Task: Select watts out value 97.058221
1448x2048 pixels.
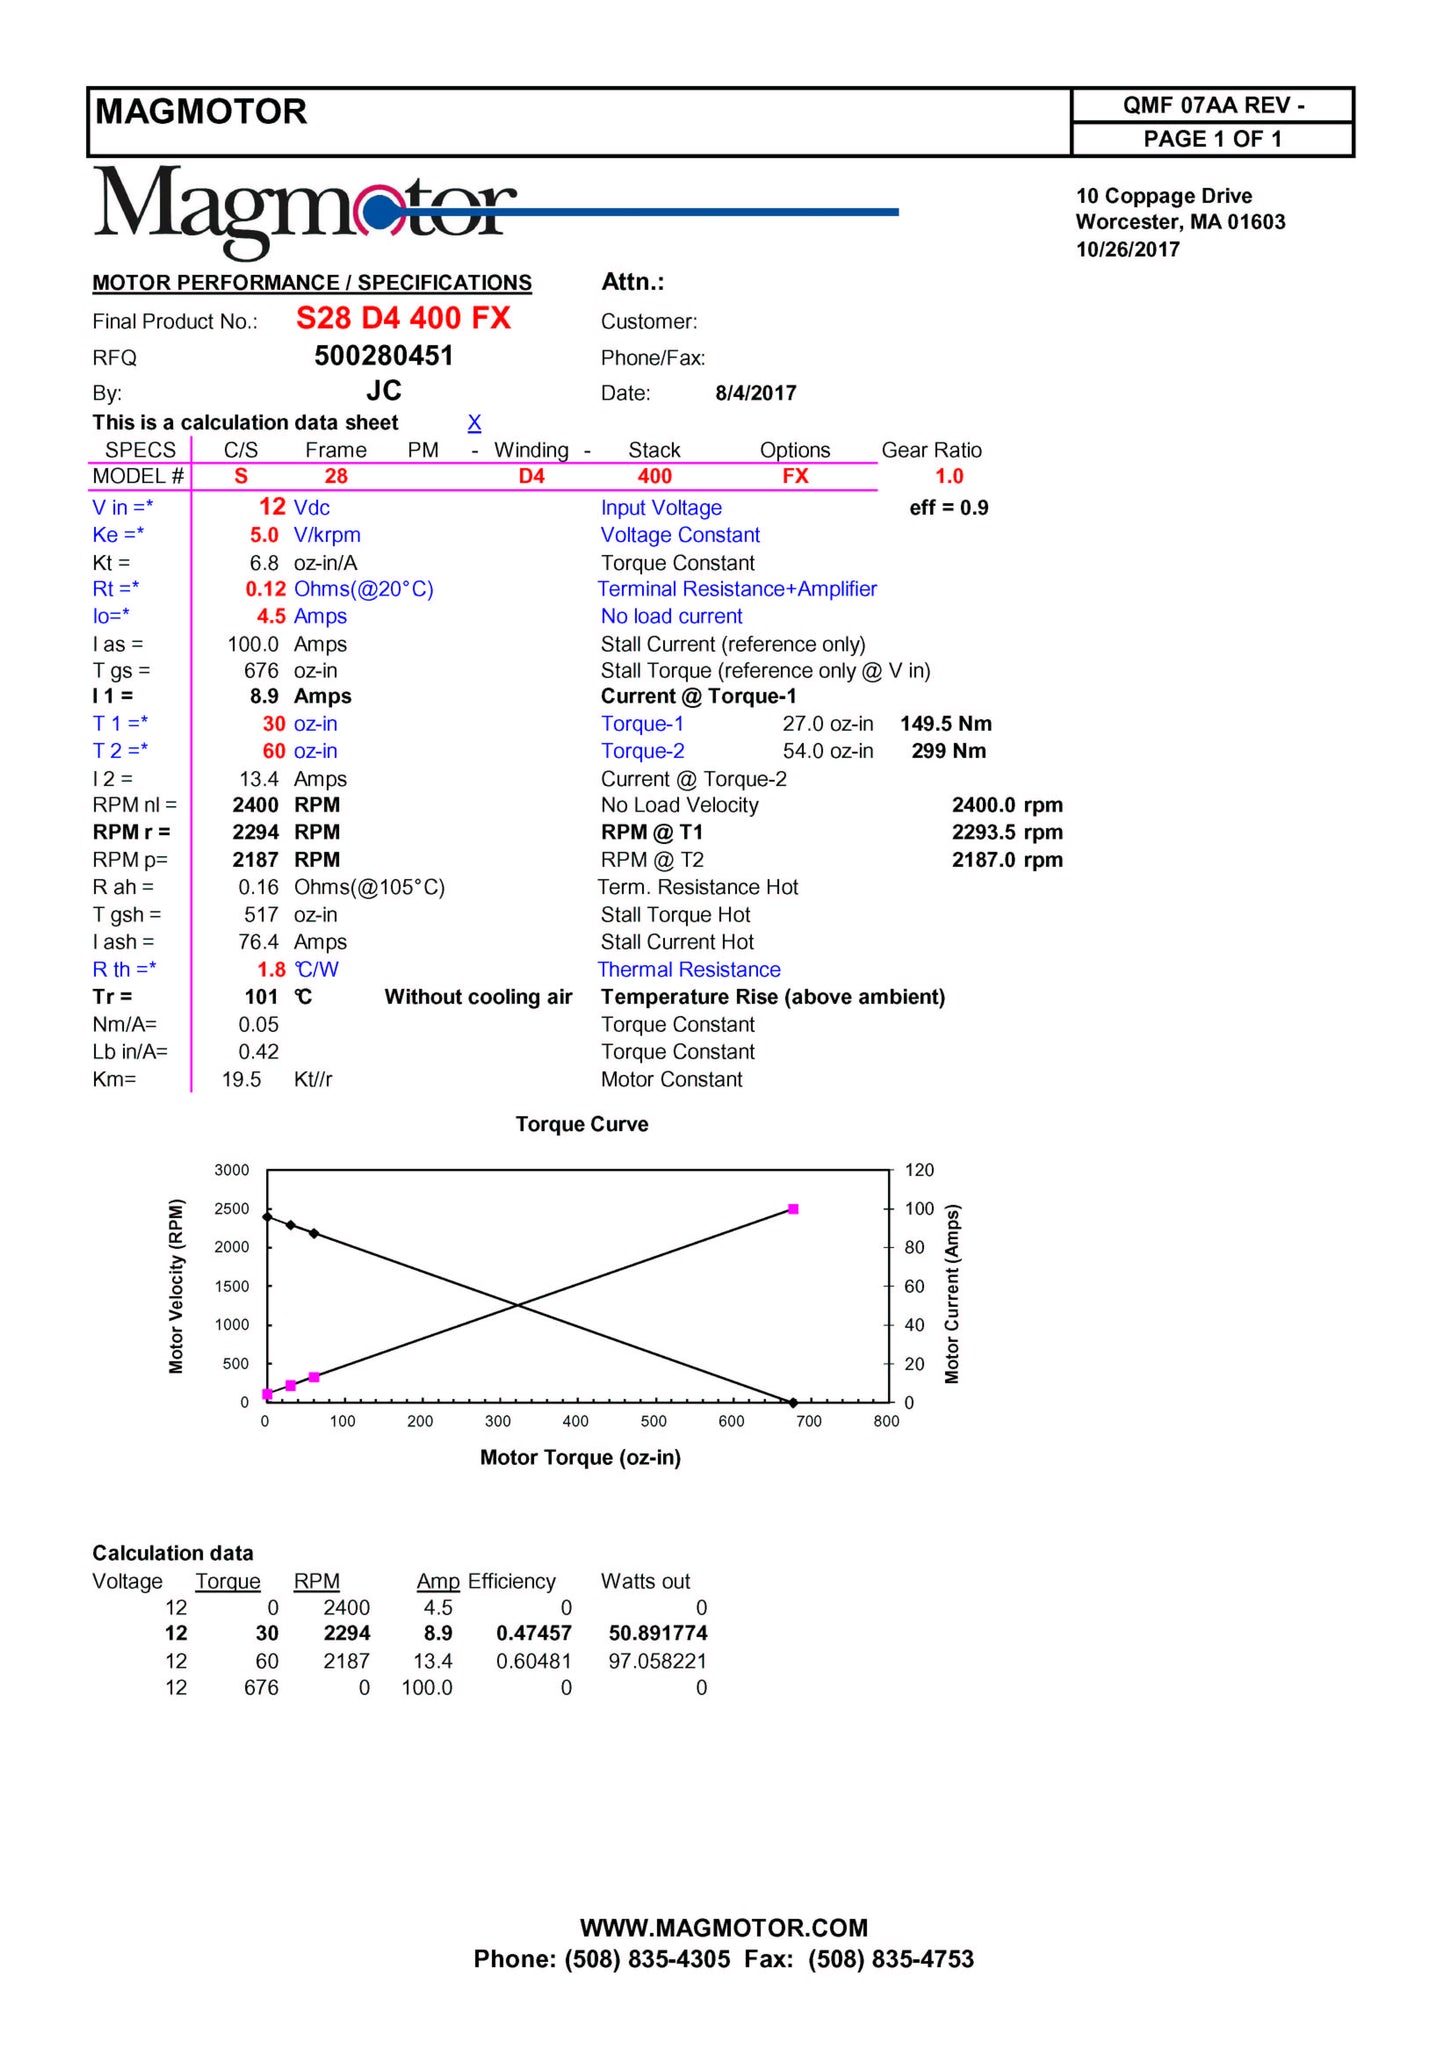Action: 658,1661
